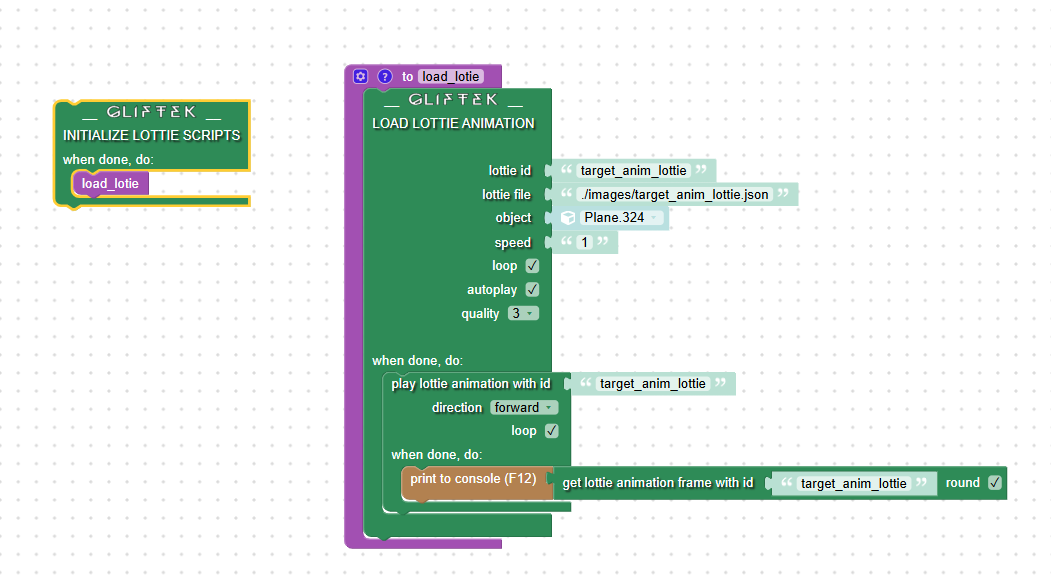The image size is (1051, 586).
Task: Toggle loop checkbox below direction forward
Action: pyautogui.click(x=551, y=431)
